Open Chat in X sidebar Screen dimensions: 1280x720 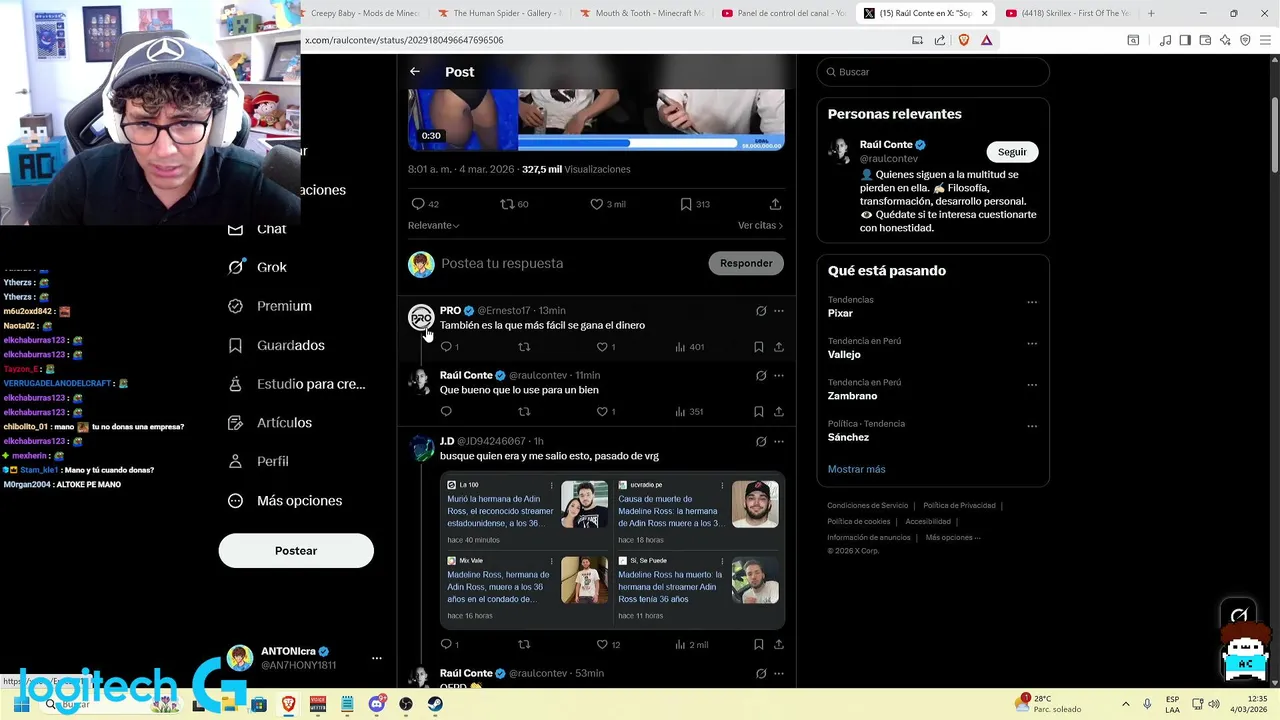[x=257, y=229]
